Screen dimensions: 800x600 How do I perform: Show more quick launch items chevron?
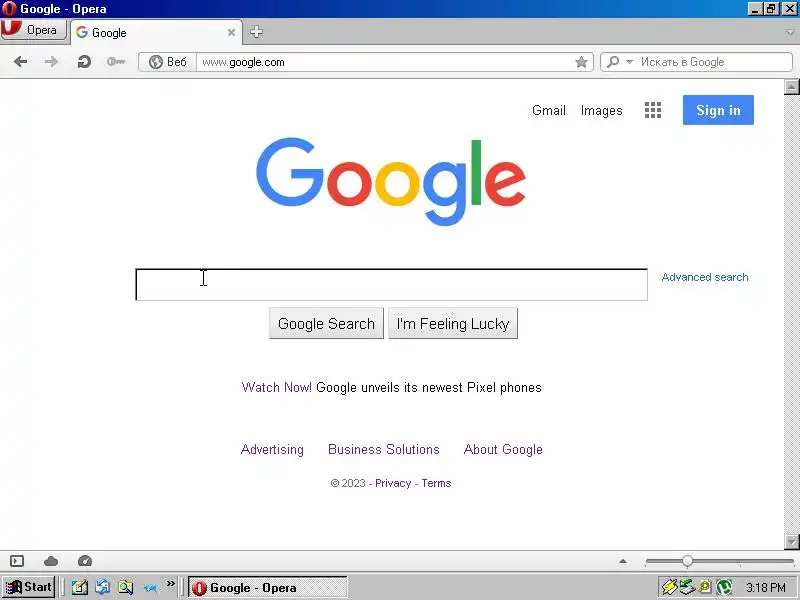click(170, 583)
